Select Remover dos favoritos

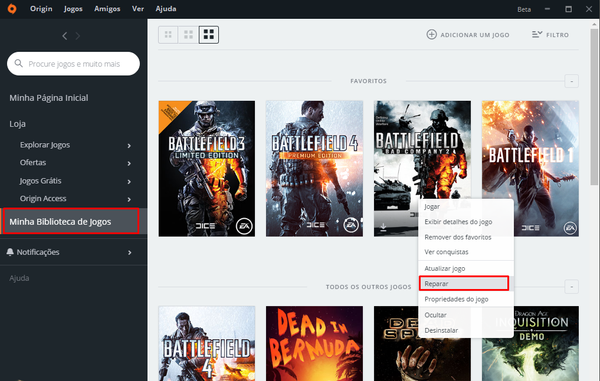click(x=466, y=237)
